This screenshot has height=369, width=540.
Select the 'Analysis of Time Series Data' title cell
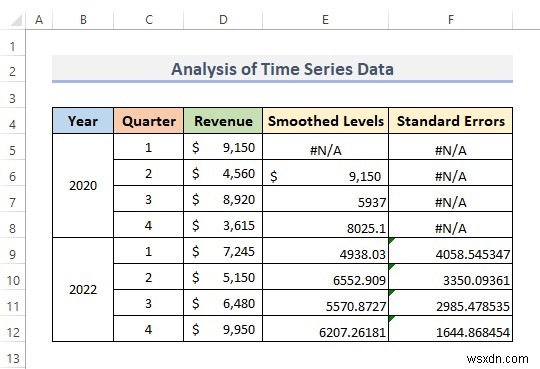282,69
